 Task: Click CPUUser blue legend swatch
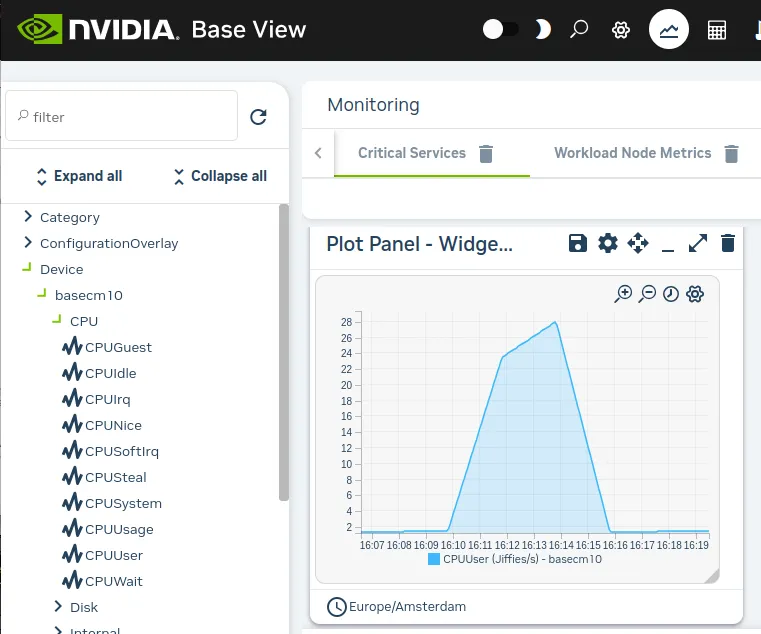[433, 559]
